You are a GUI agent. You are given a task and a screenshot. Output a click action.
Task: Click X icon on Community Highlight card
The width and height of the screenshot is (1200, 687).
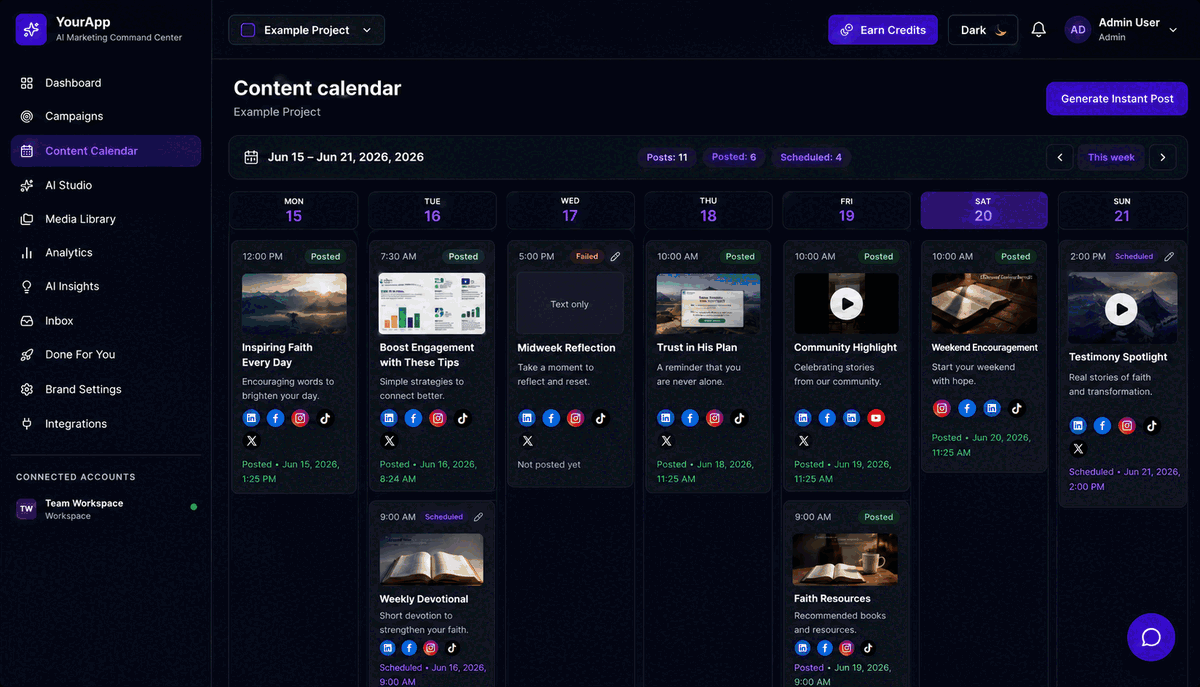(803, 441)
